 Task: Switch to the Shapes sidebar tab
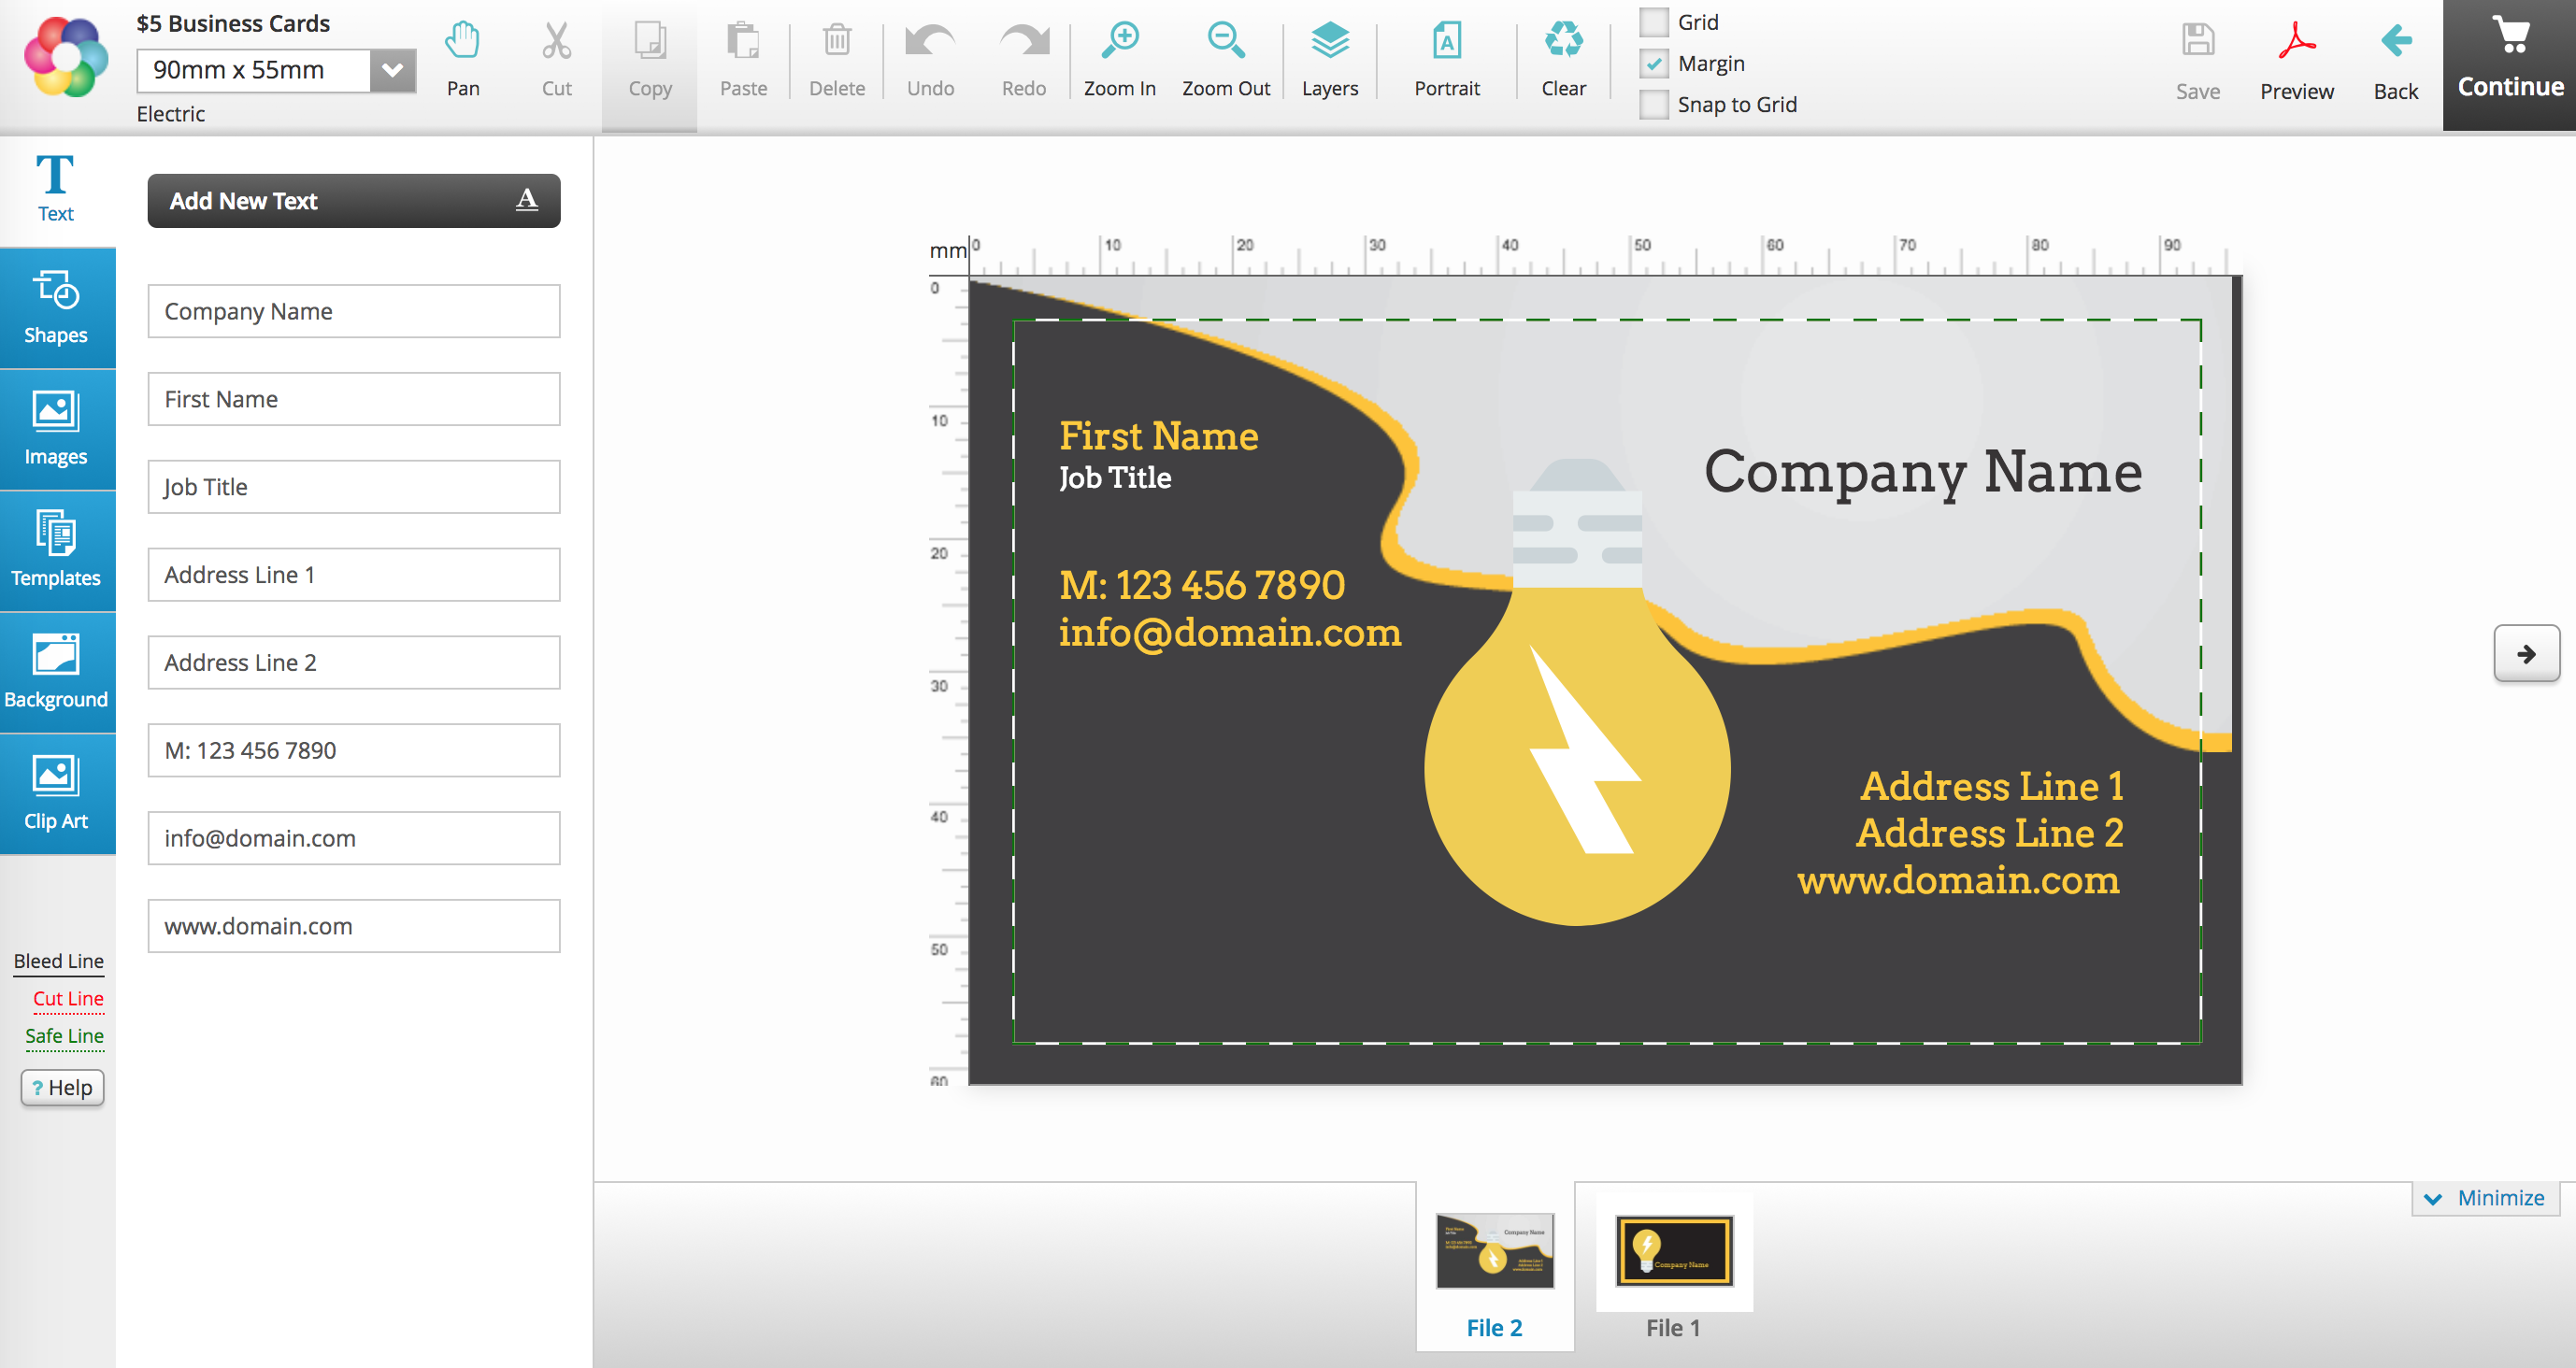[56, 307]
